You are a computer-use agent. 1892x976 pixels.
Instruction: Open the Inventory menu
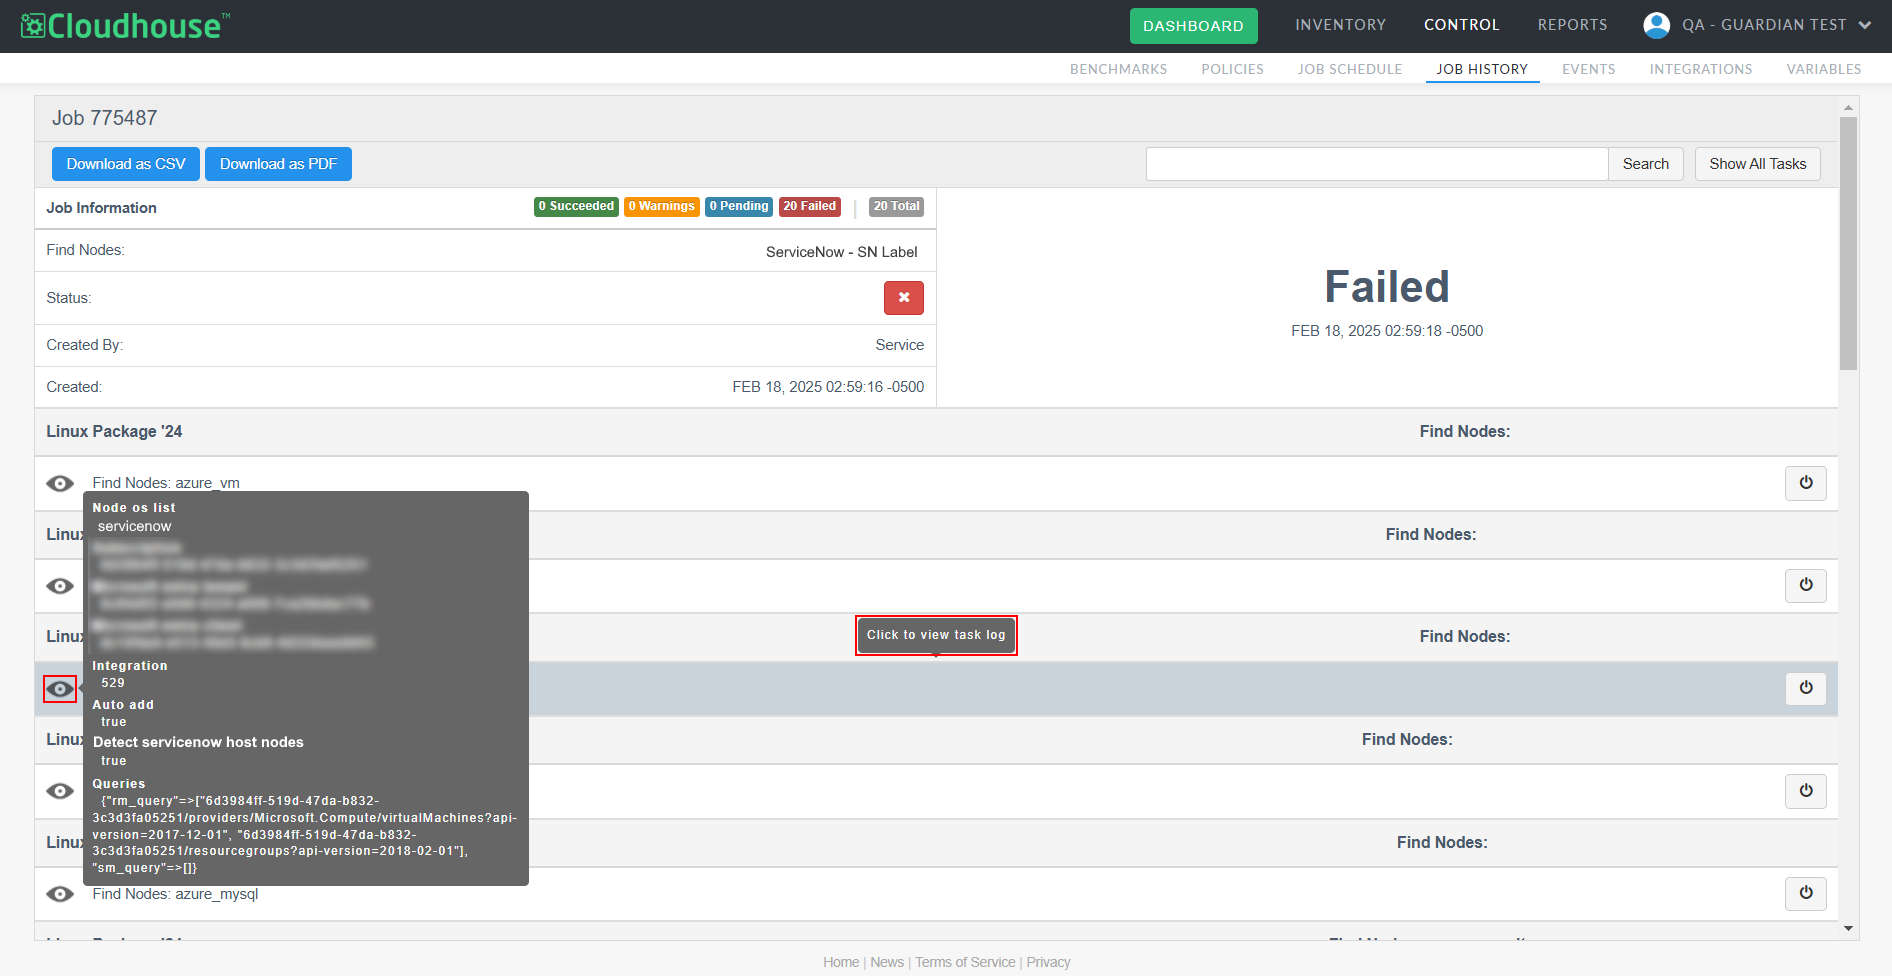click(1340, 25)
